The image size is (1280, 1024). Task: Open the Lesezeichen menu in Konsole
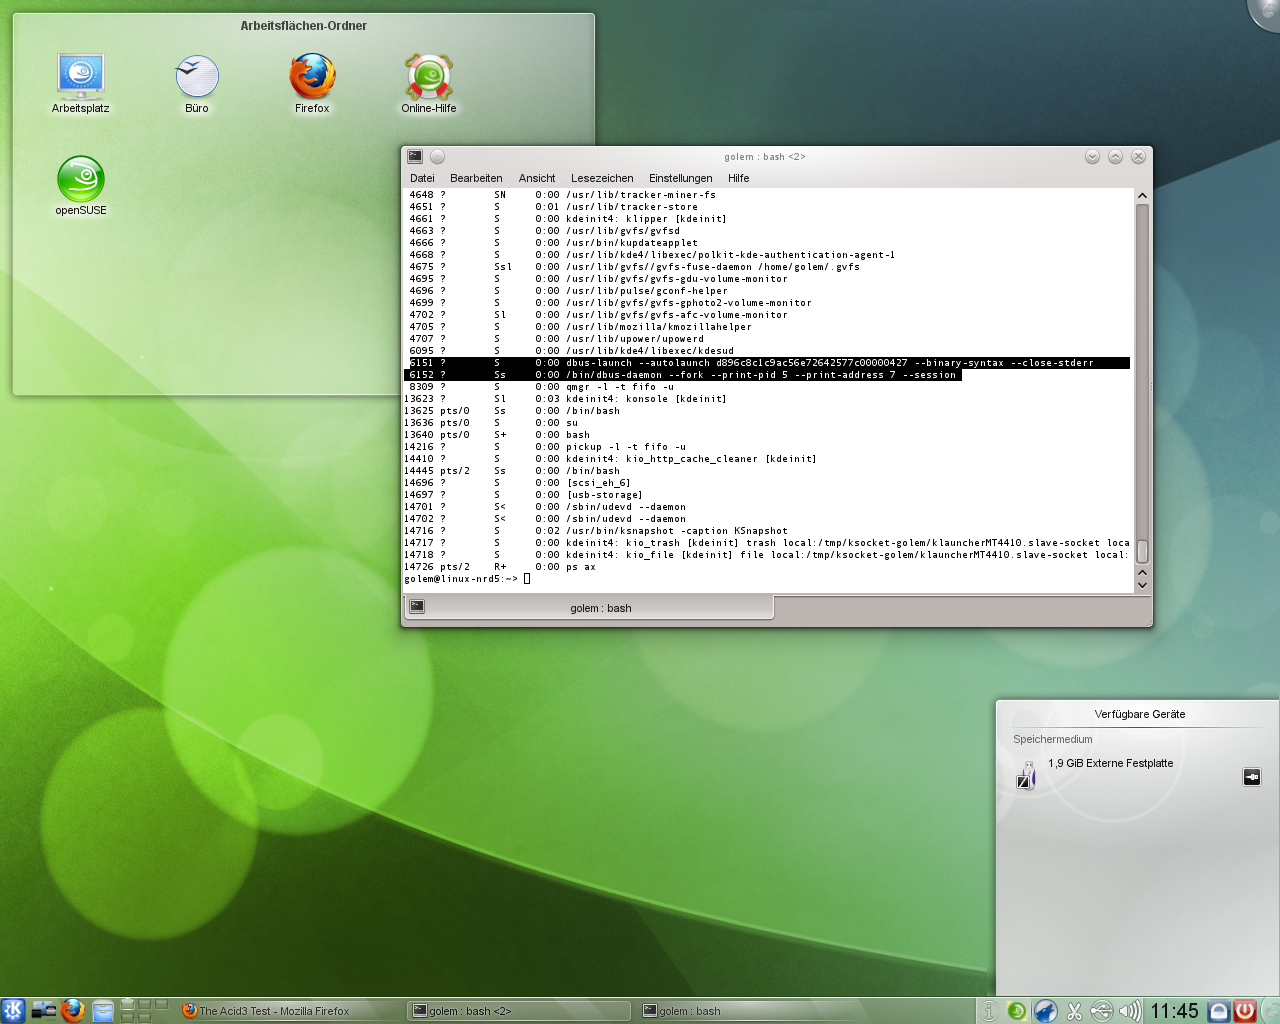(602, 178)
